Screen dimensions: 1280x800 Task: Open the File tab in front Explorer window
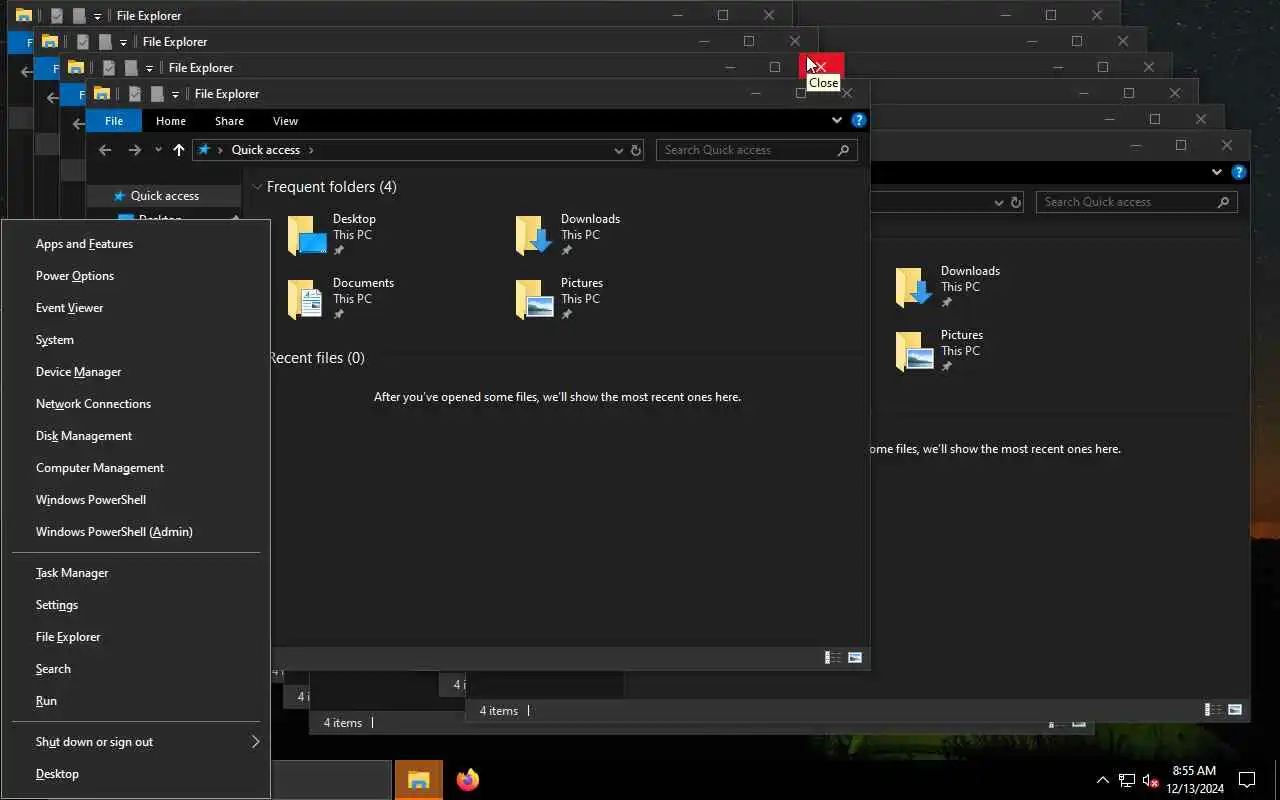tap(114, 121)
